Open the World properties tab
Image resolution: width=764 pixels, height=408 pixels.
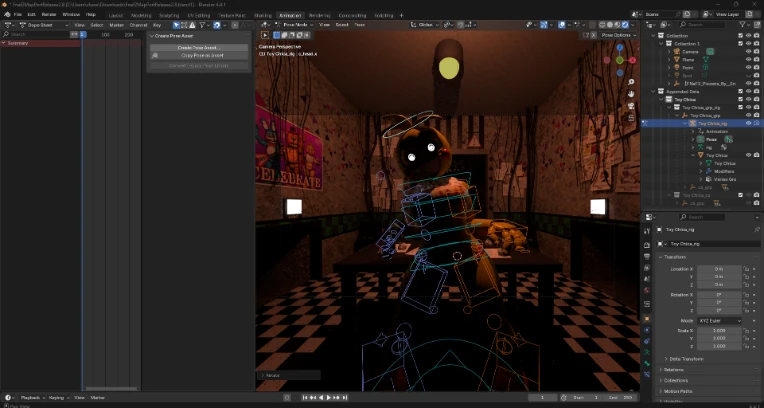click(x=647, y=290)
